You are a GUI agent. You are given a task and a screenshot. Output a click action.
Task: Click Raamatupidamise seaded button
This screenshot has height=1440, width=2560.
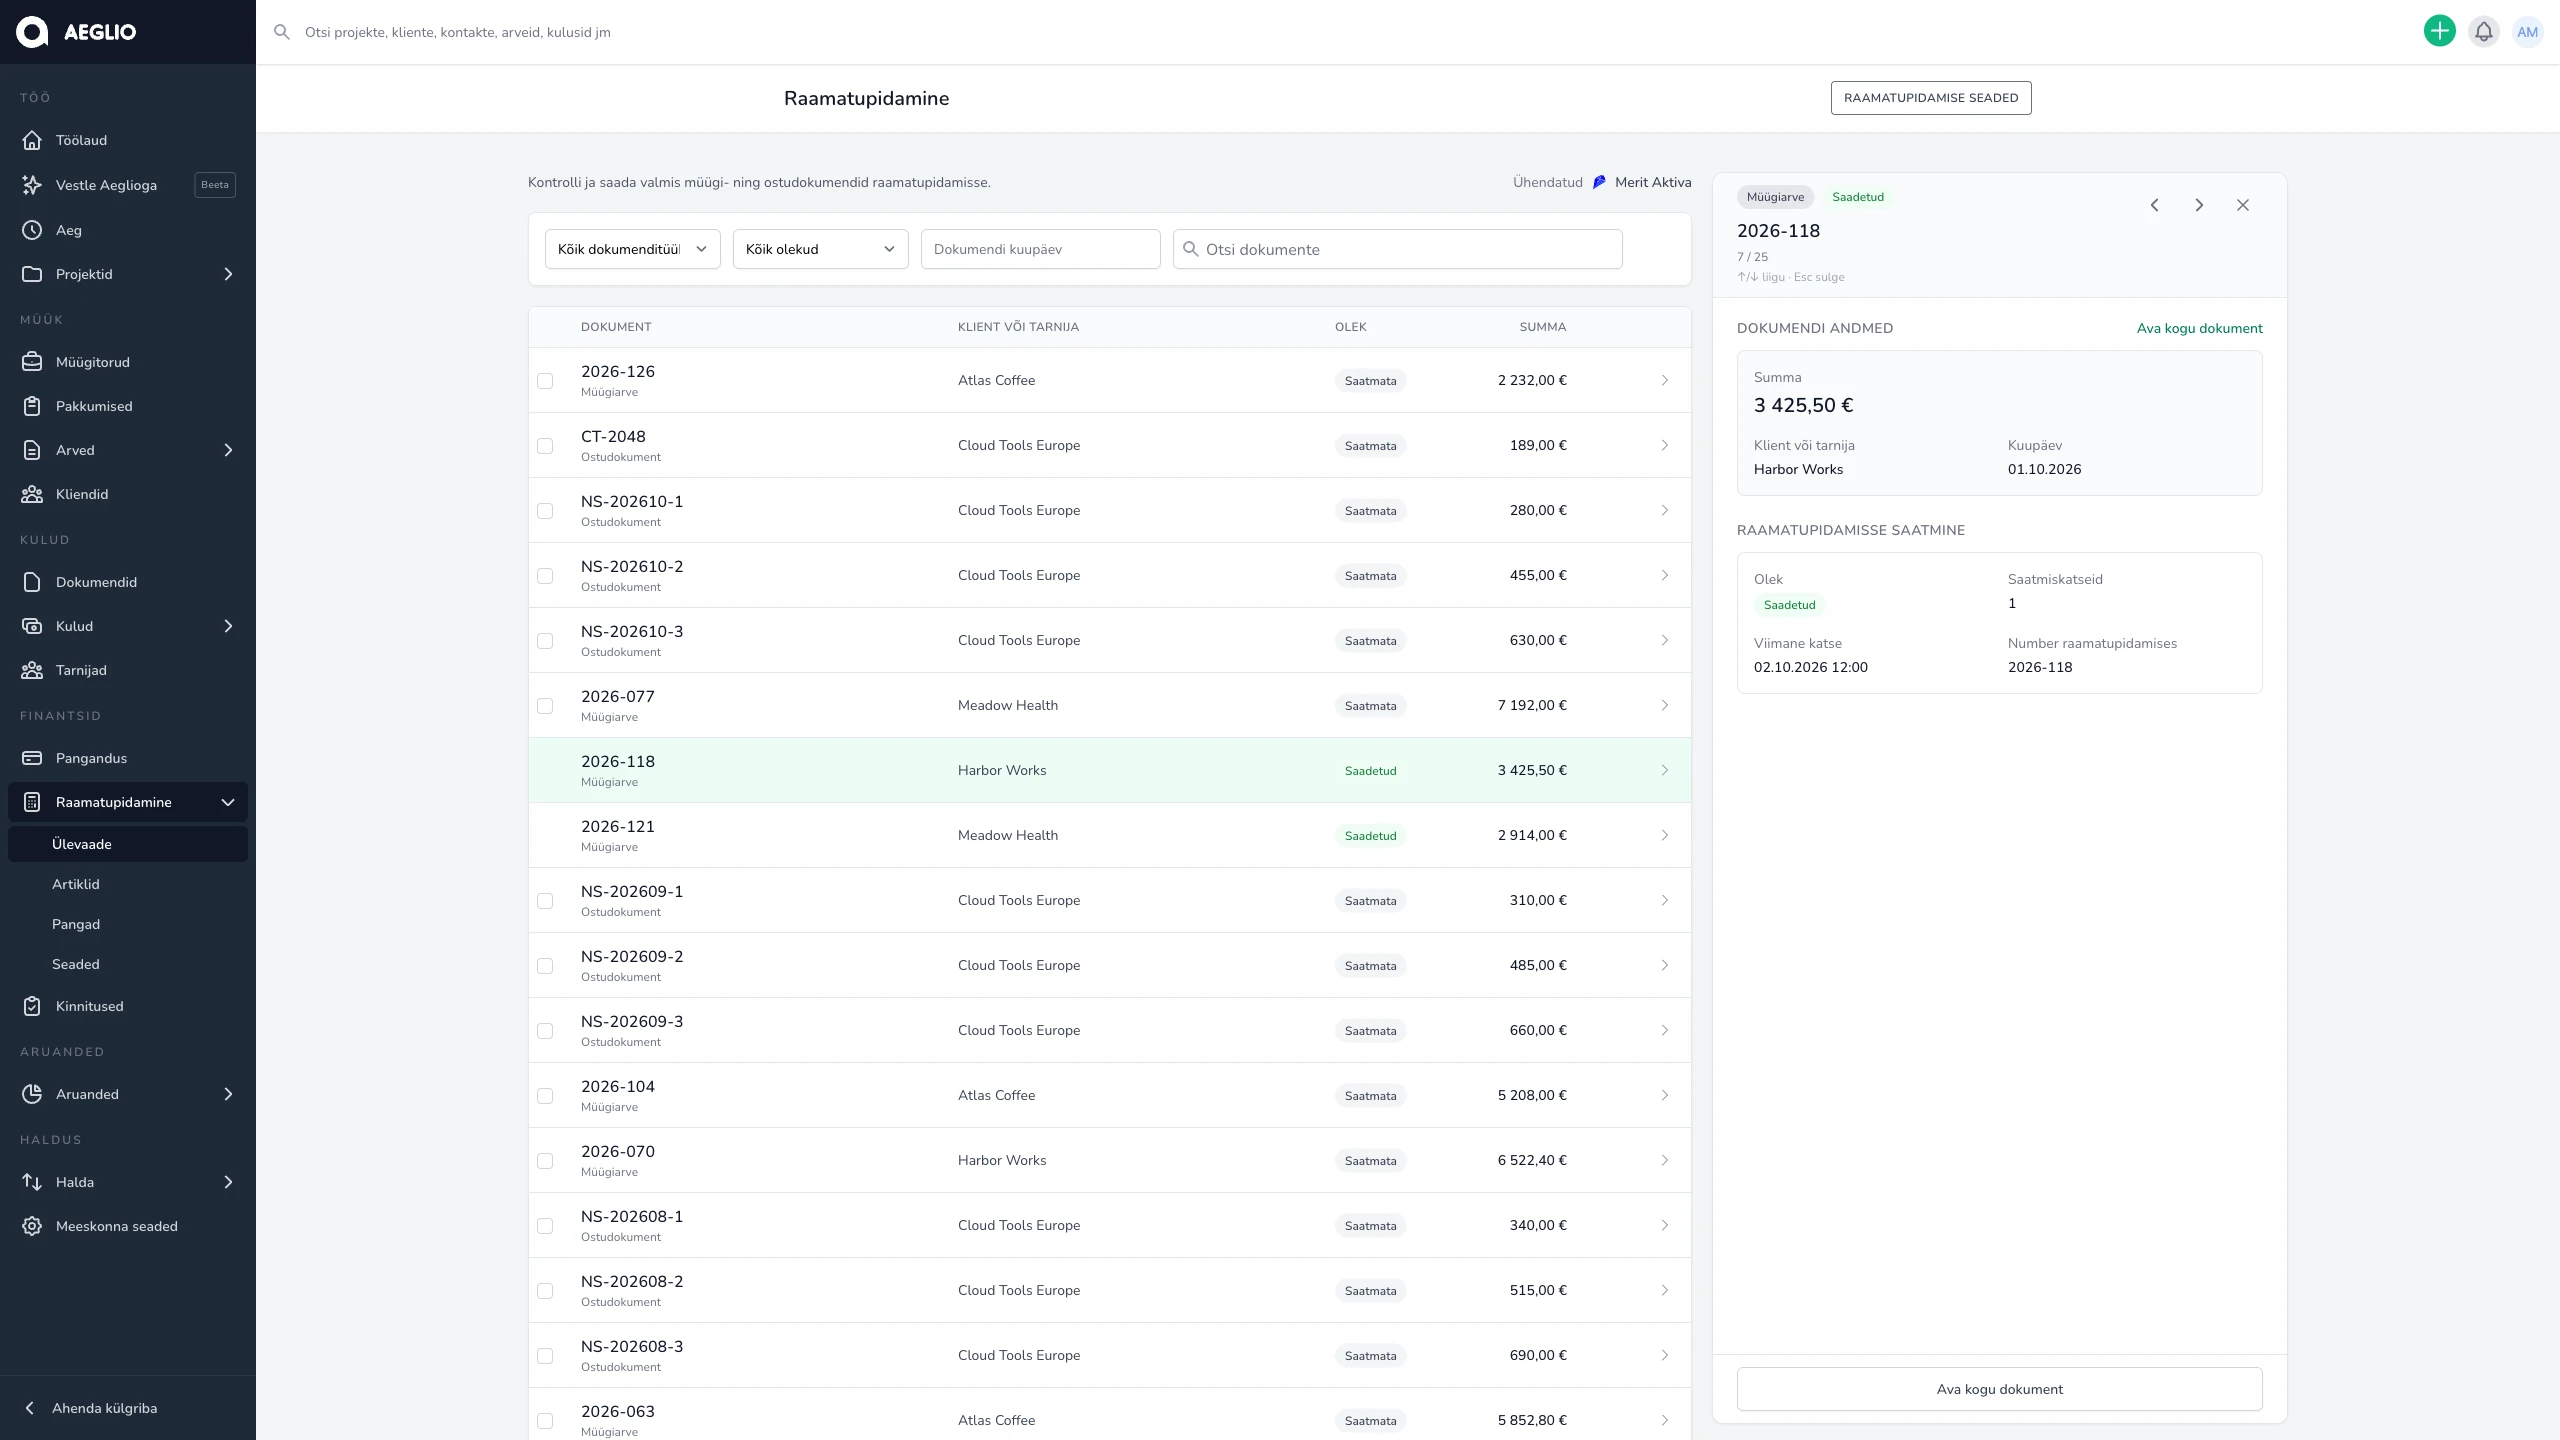coord(1931,98)
